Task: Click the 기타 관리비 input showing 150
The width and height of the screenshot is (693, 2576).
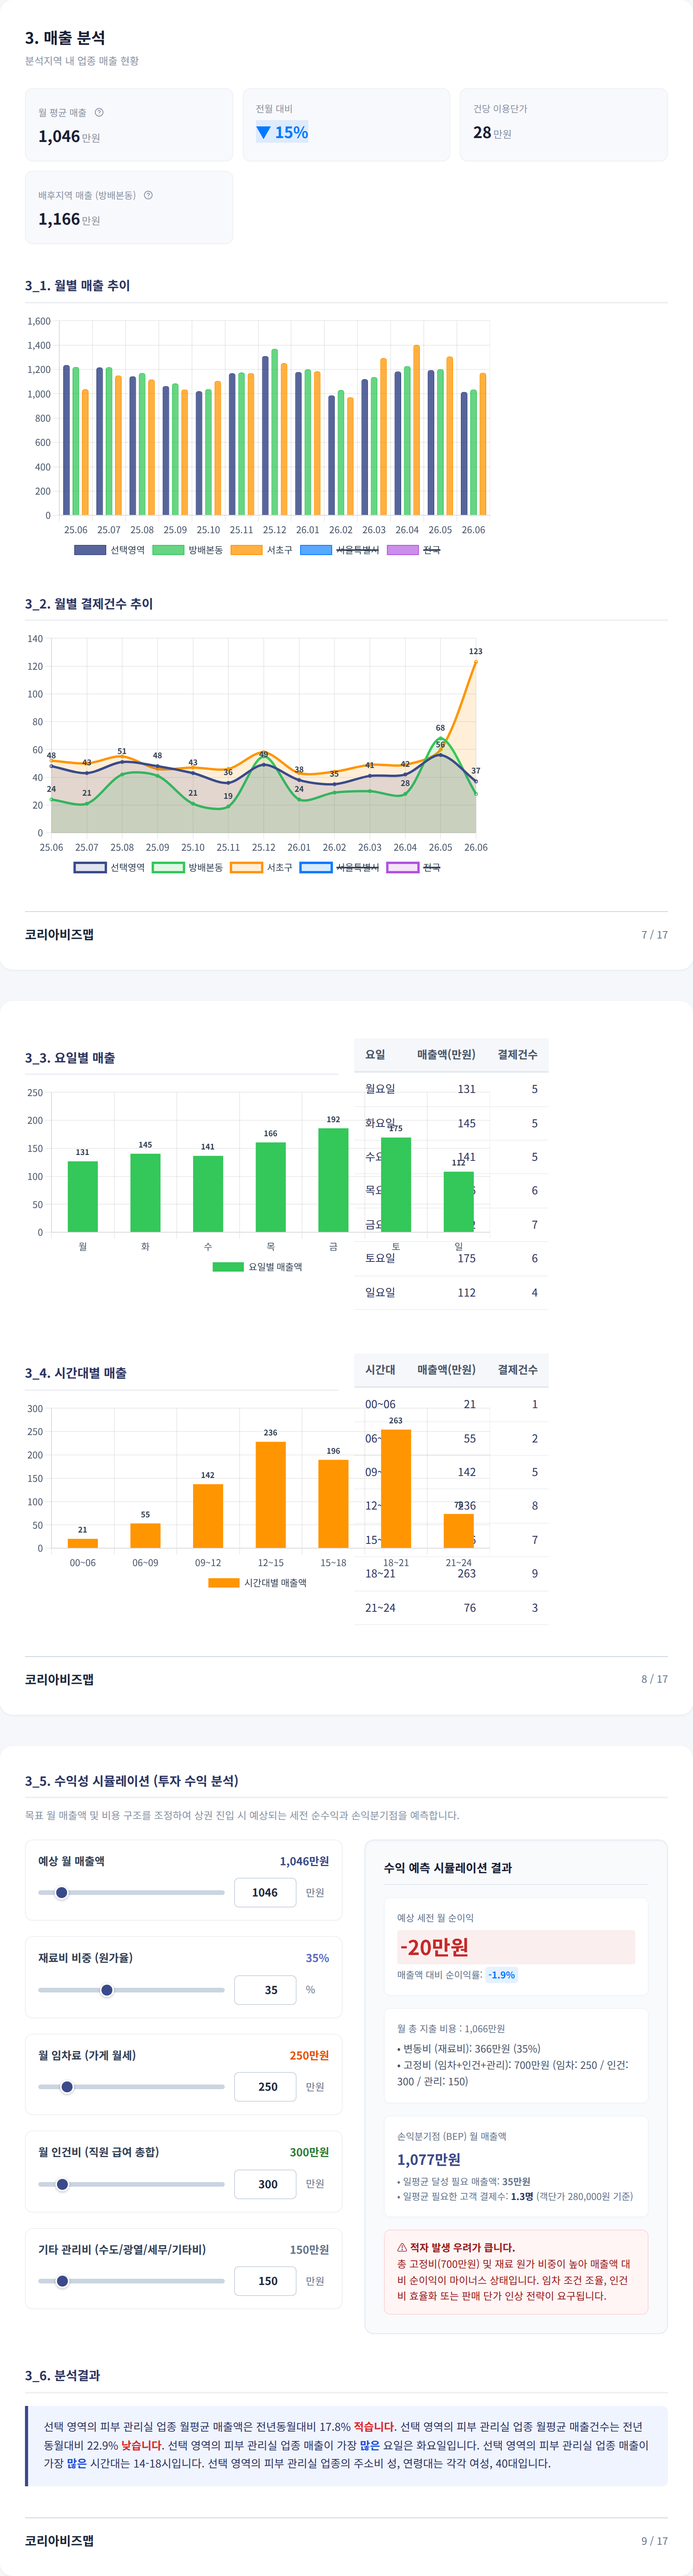Action: 265,2281
